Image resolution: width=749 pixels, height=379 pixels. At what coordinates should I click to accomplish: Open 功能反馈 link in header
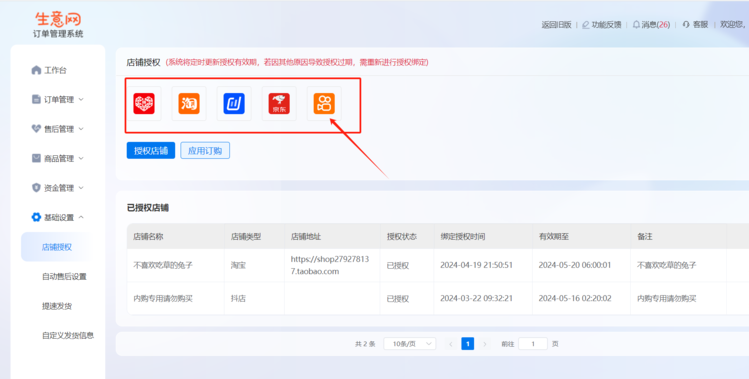(x=607, y=24)
